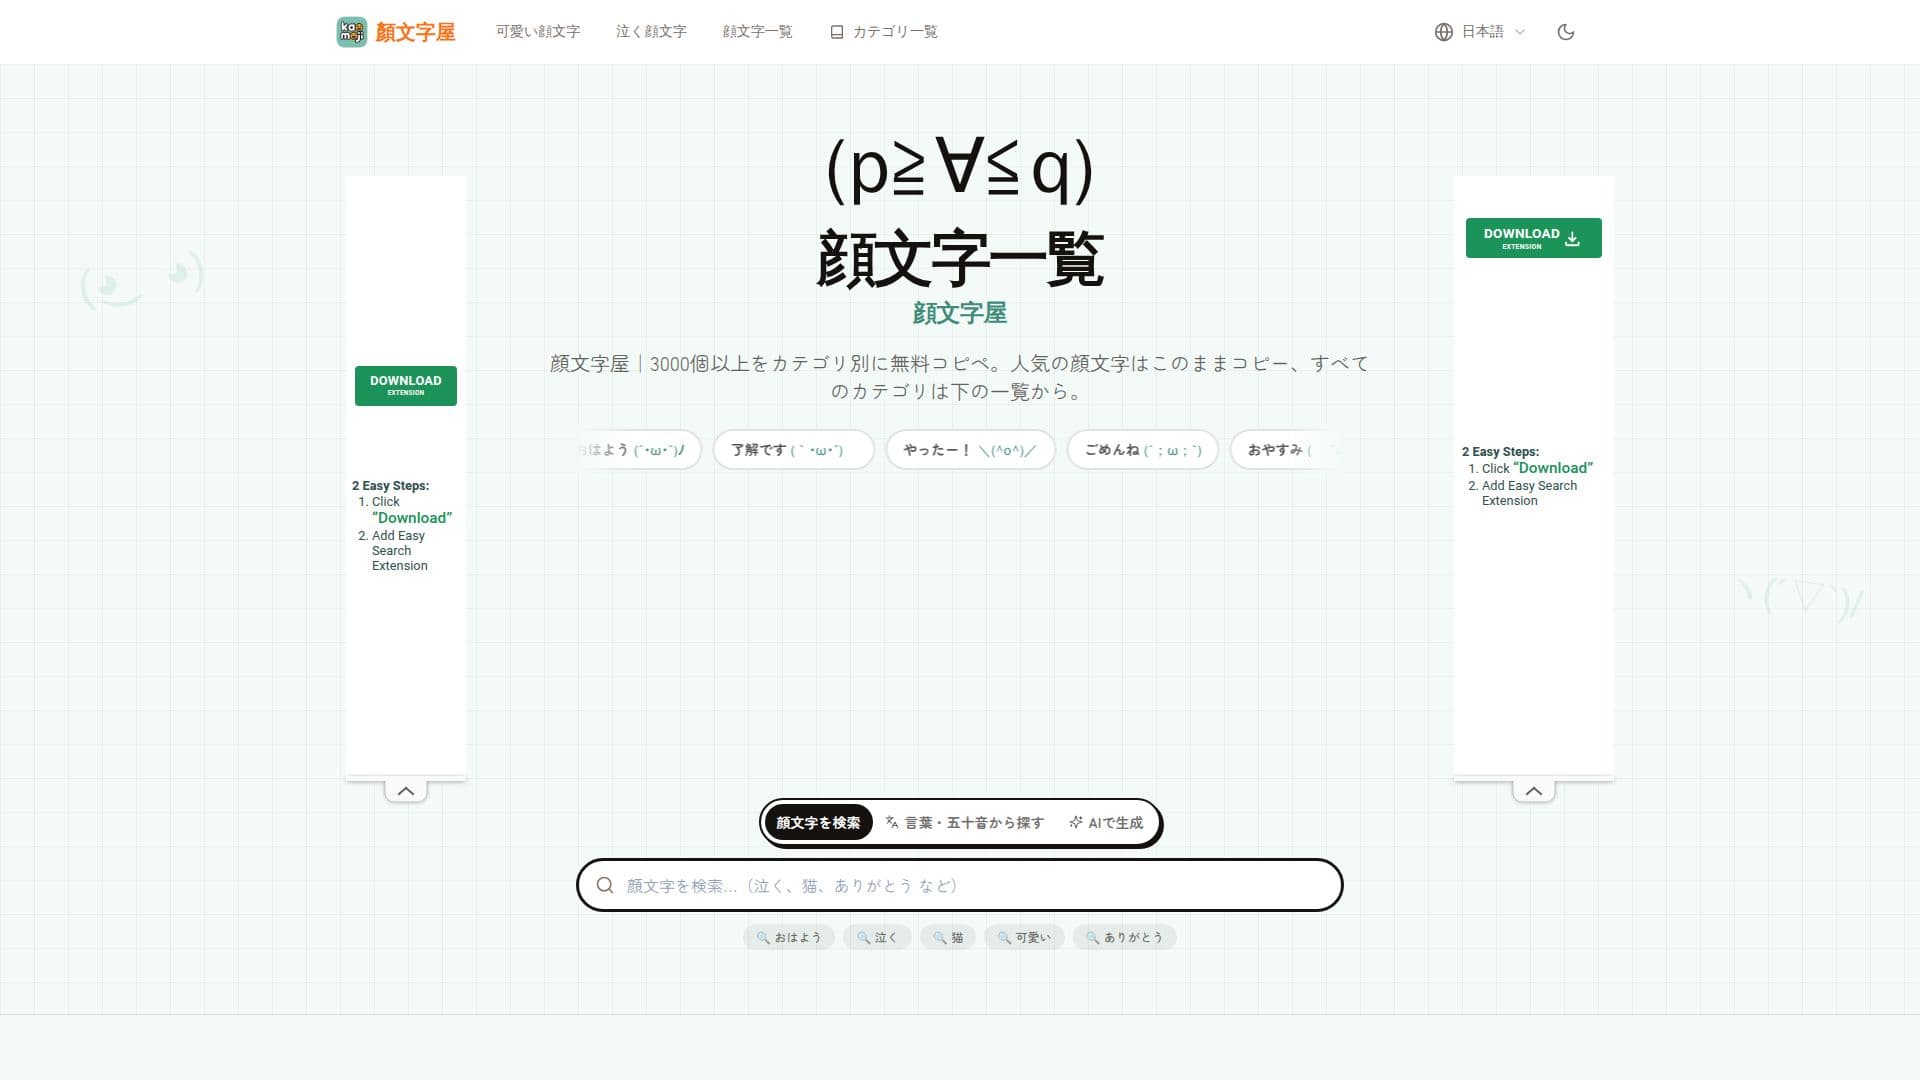Click the sparkle icon on AIで生成
The image size is (1920, 1080).
click(1076, 822)
